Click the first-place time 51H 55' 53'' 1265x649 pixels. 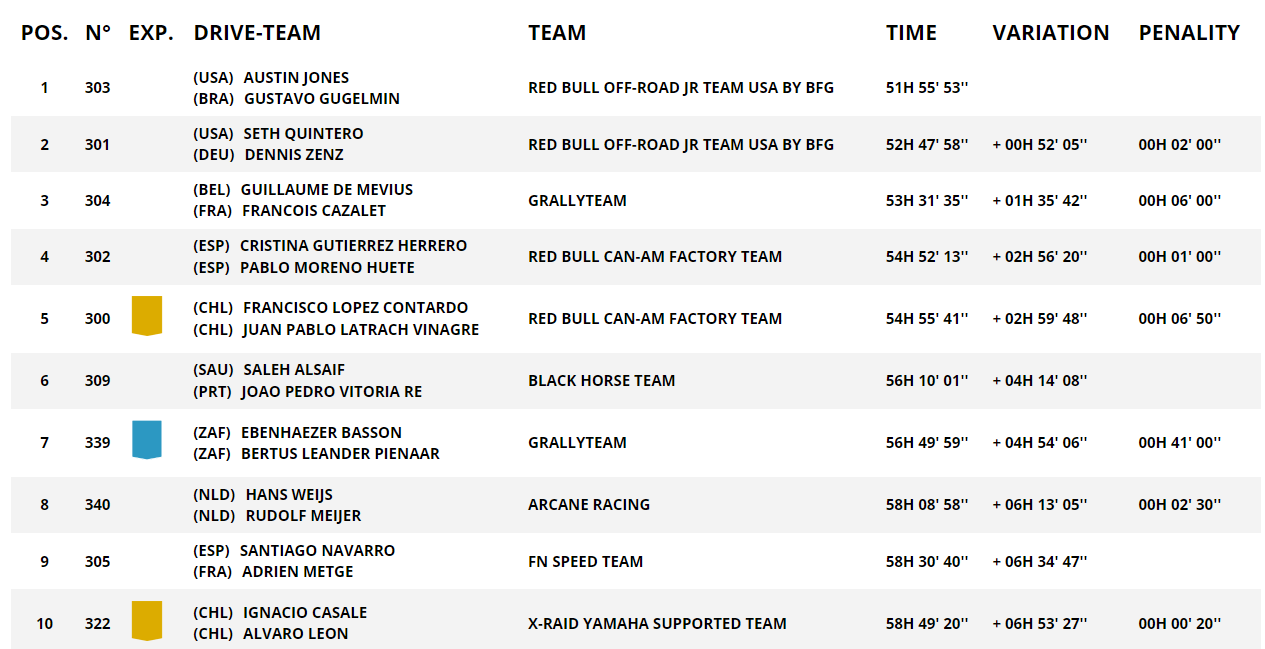tap(927, 87)
